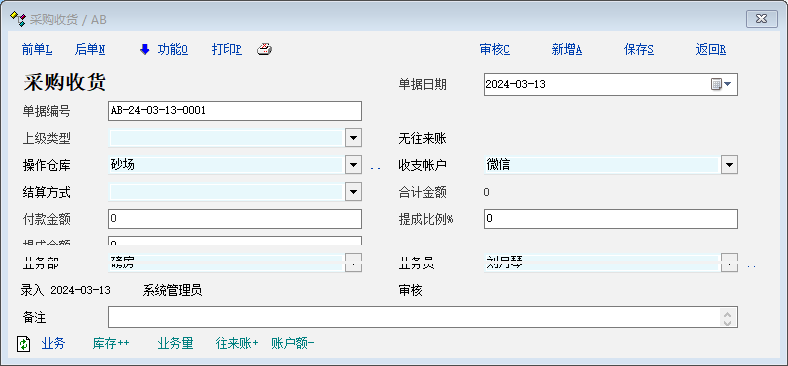
Task: Expand the 结算方式 dropdown
Action: click(x=353, y=192)
